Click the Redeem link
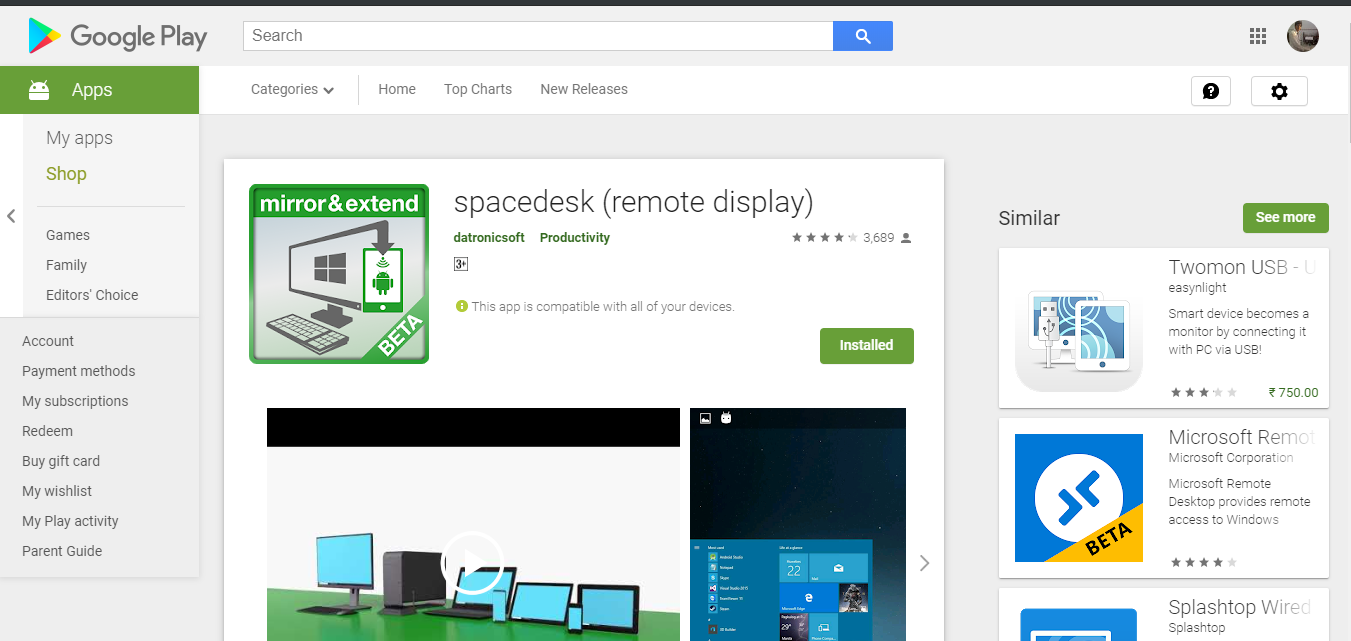Viewport: 1351px width, 641px height. coord(47,431)
